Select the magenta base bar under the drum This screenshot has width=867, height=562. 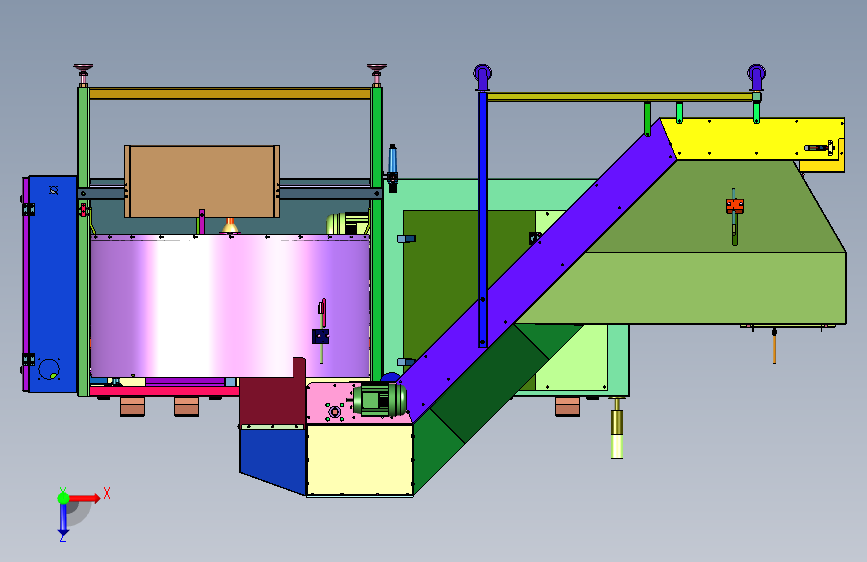164,391
